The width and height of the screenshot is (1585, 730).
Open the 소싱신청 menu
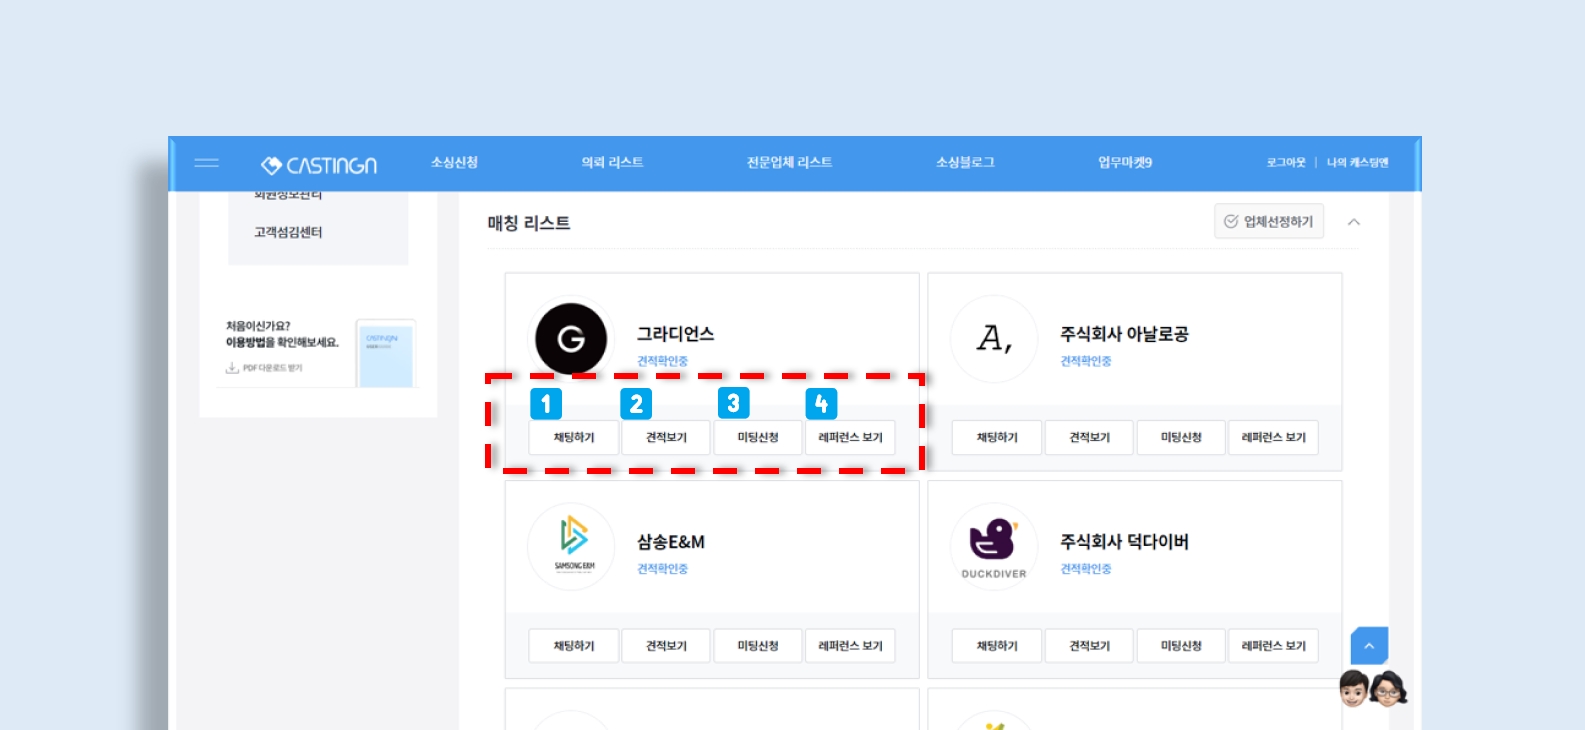click(x=454, y=163)
